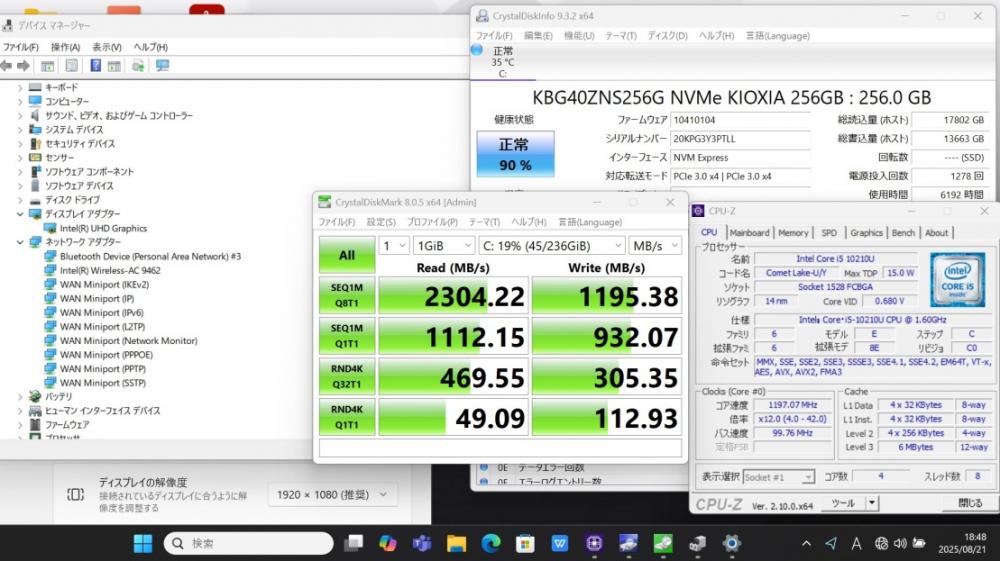Open test count dropdown showing 1
1000x561 pixels.
(x=393, y=245)
